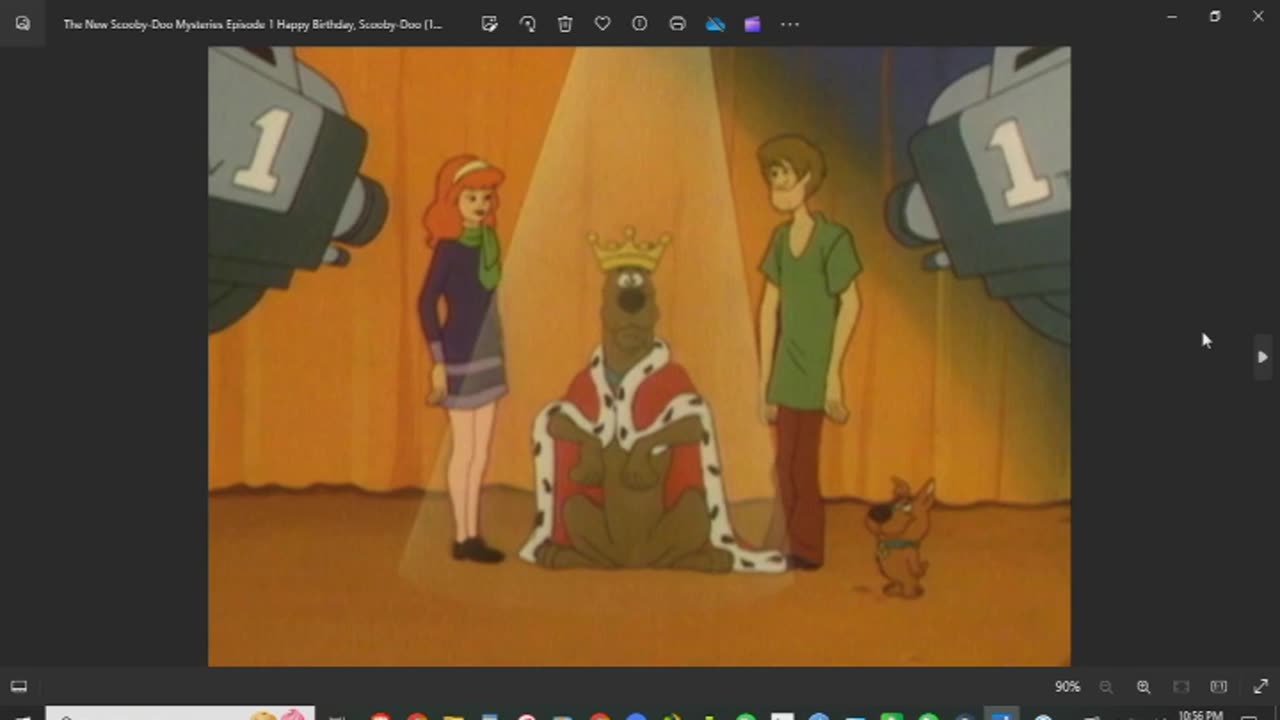Viewport: 1280px width, 720px height.
Task: Click the Zoom to fit icon
Action: tap(1181, 687)
